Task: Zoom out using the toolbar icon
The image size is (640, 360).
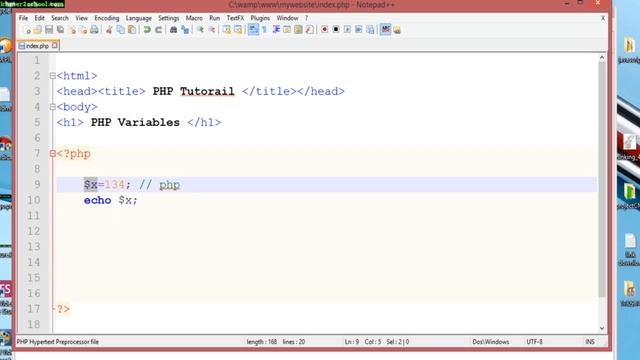Action: [x=212, y=30]
